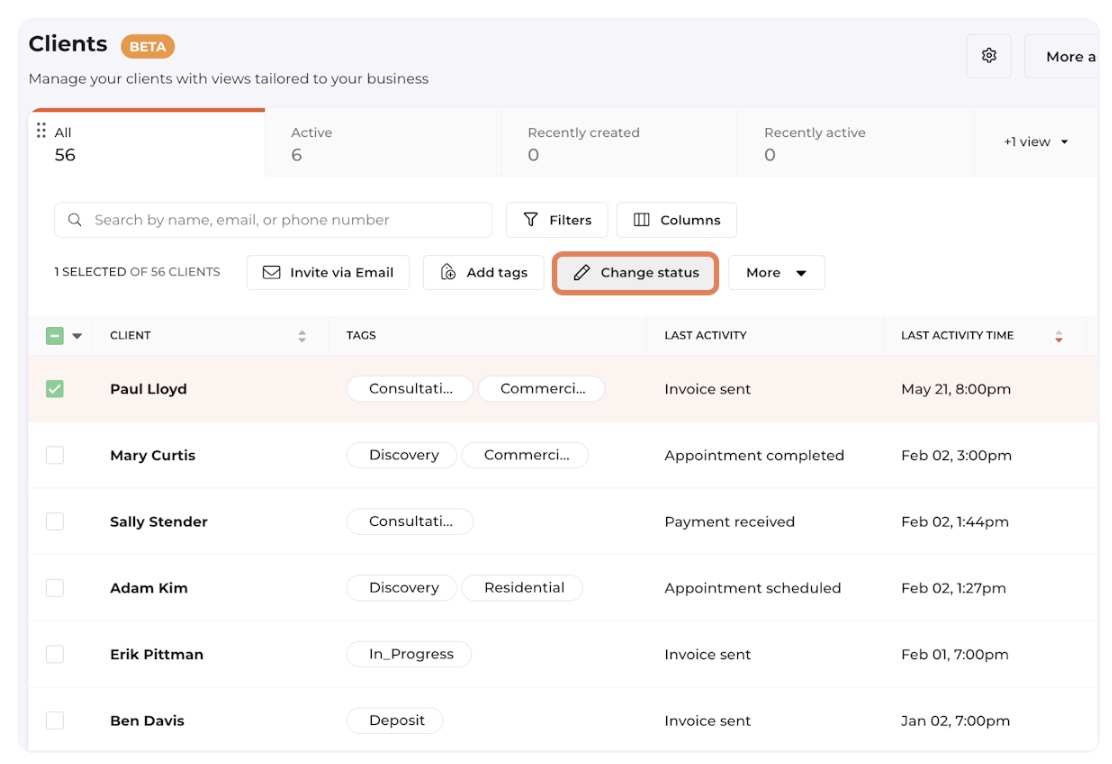The height and width of the screenshot is (764, 1112).
Task: Switch to the All view tab
Action: [148, 143]
